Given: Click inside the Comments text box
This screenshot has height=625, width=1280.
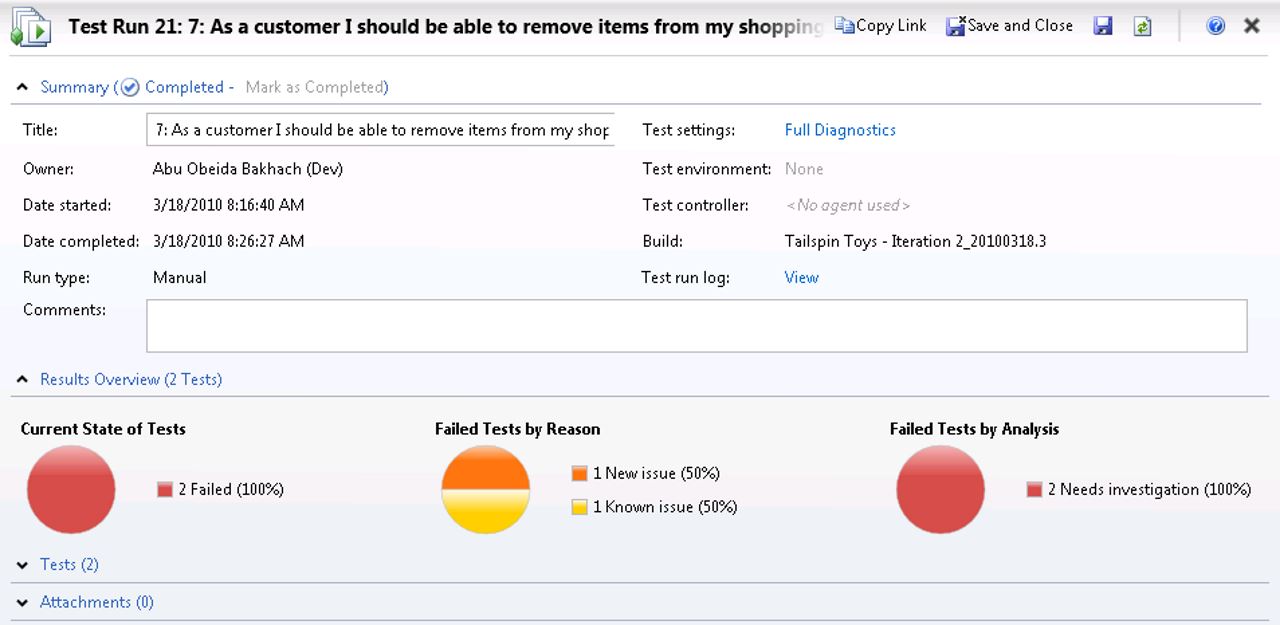Looking at the screenshot, I should (x=696, y=326).
